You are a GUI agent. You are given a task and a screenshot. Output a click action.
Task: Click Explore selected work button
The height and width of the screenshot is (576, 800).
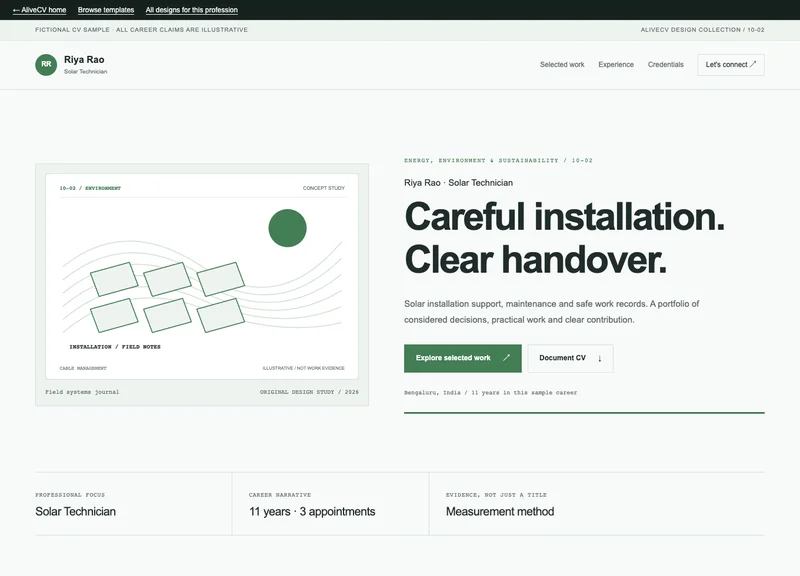(462, 358)
